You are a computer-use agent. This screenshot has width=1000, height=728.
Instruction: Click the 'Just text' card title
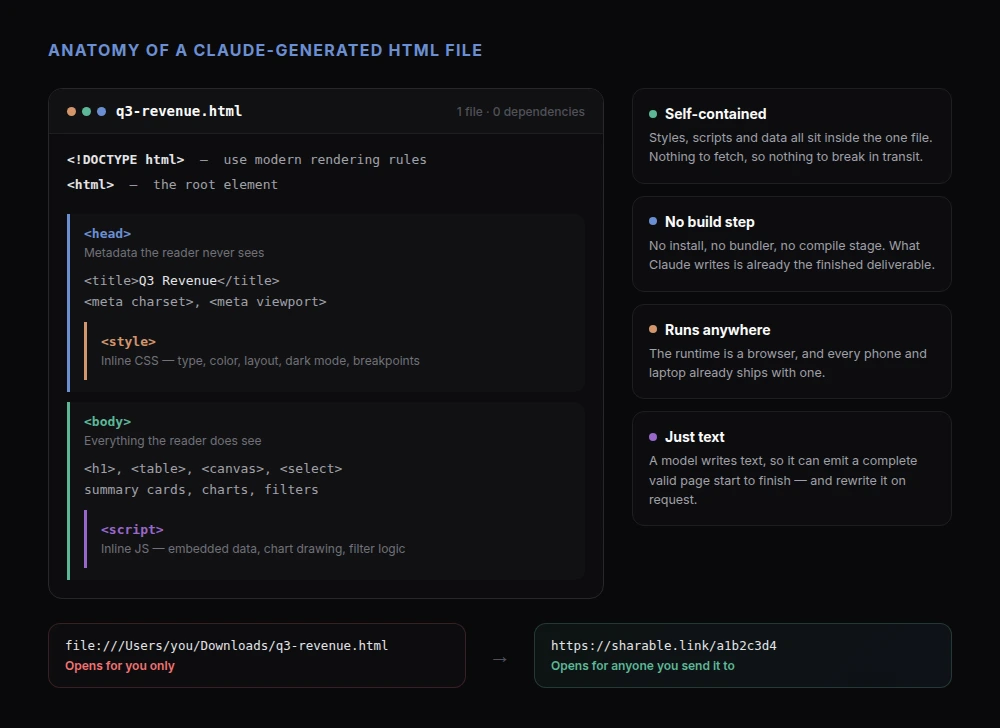click(x=695, y=437)
